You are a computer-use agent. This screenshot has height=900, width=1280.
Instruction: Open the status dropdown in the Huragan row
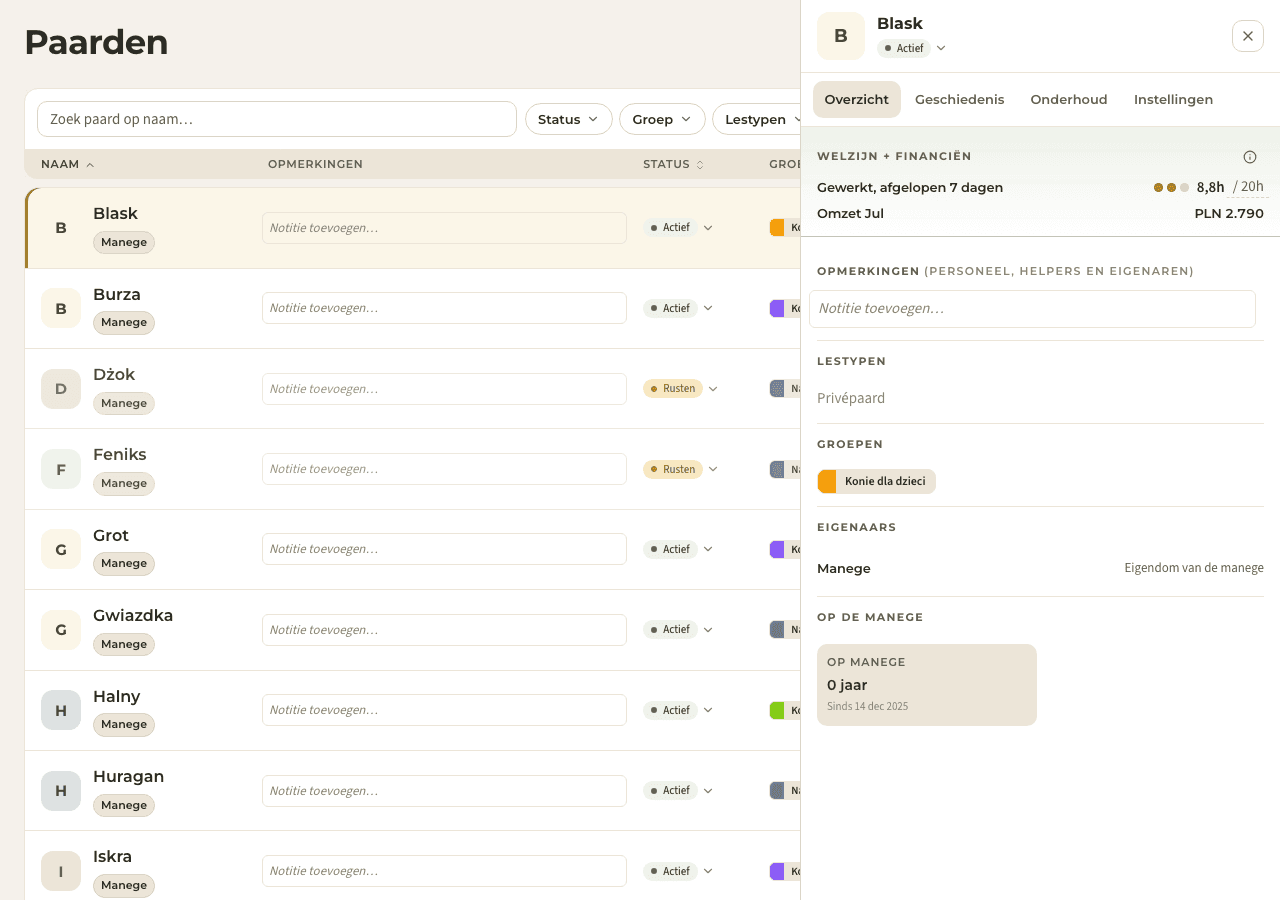(678, 790)
